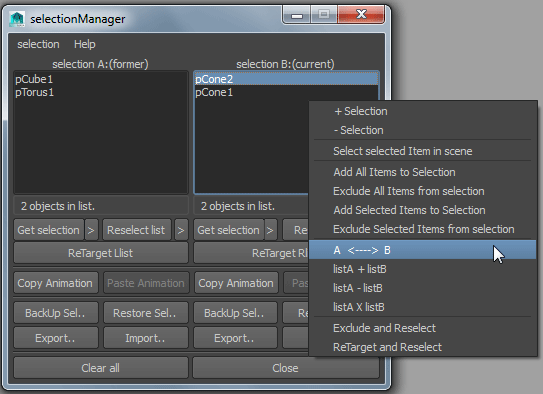Click 'Add Selected Items to Selection'
Viewport: 543px width, 394px height.
pos(422,210)
